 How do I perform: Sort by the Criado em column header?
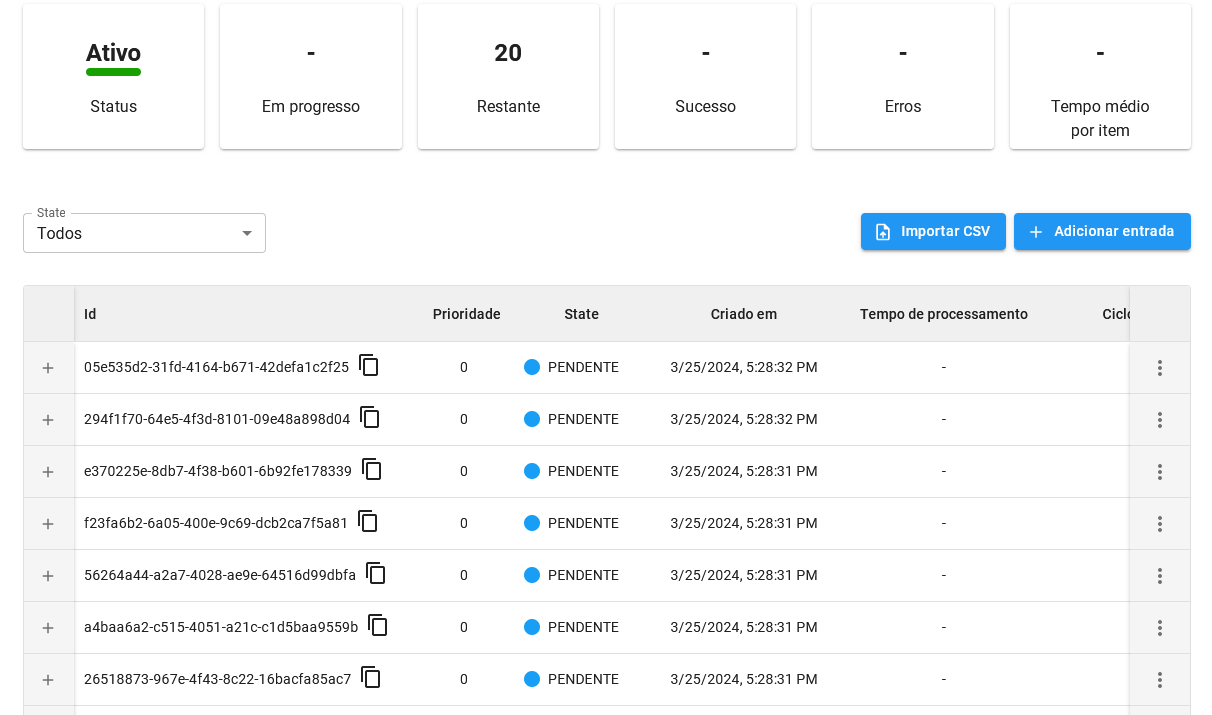click(x=743, y=314)
